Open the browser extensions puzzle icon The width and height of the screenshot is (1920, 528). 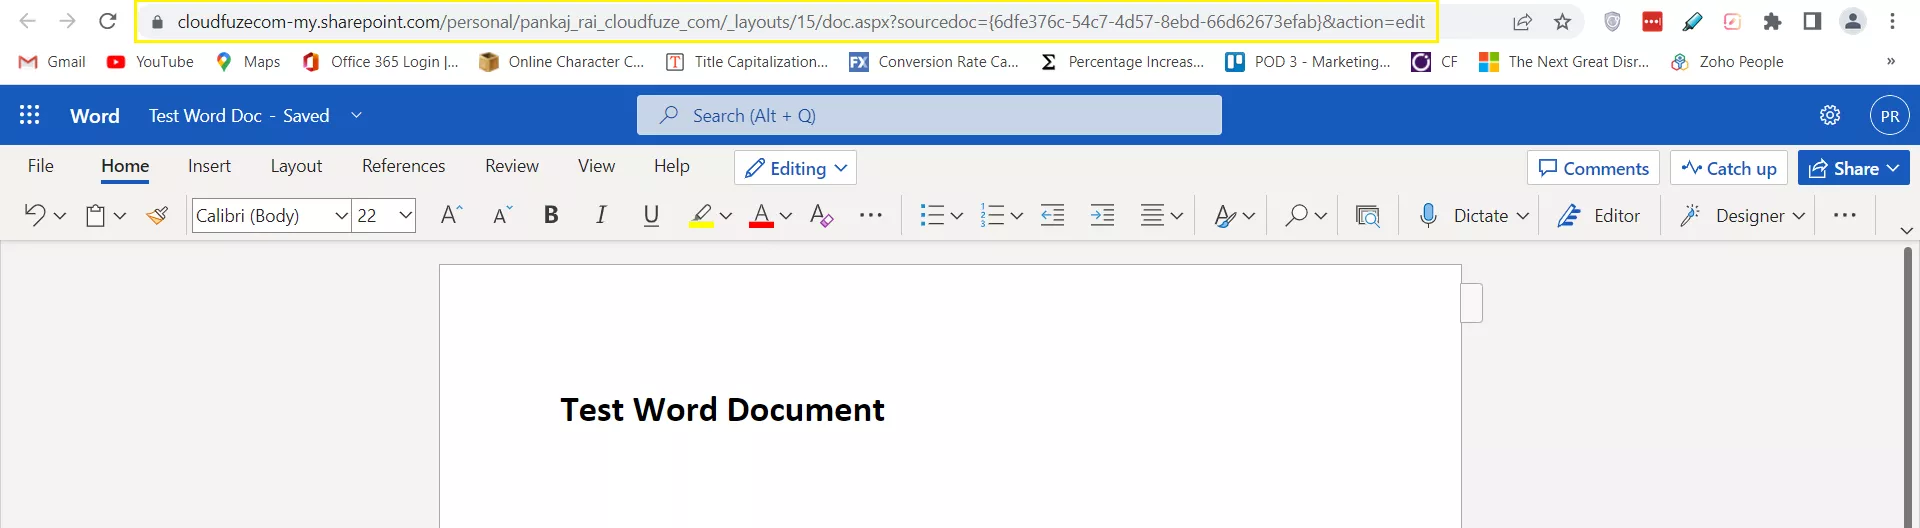pyautogui.click(x=1773, y=22)
